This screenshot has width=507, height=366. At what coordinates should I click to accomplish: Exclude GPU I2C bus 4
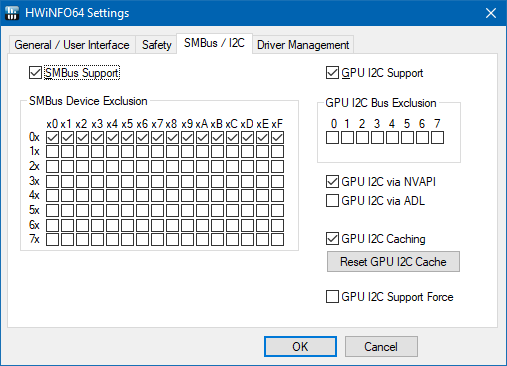click(x=392, y=137)
